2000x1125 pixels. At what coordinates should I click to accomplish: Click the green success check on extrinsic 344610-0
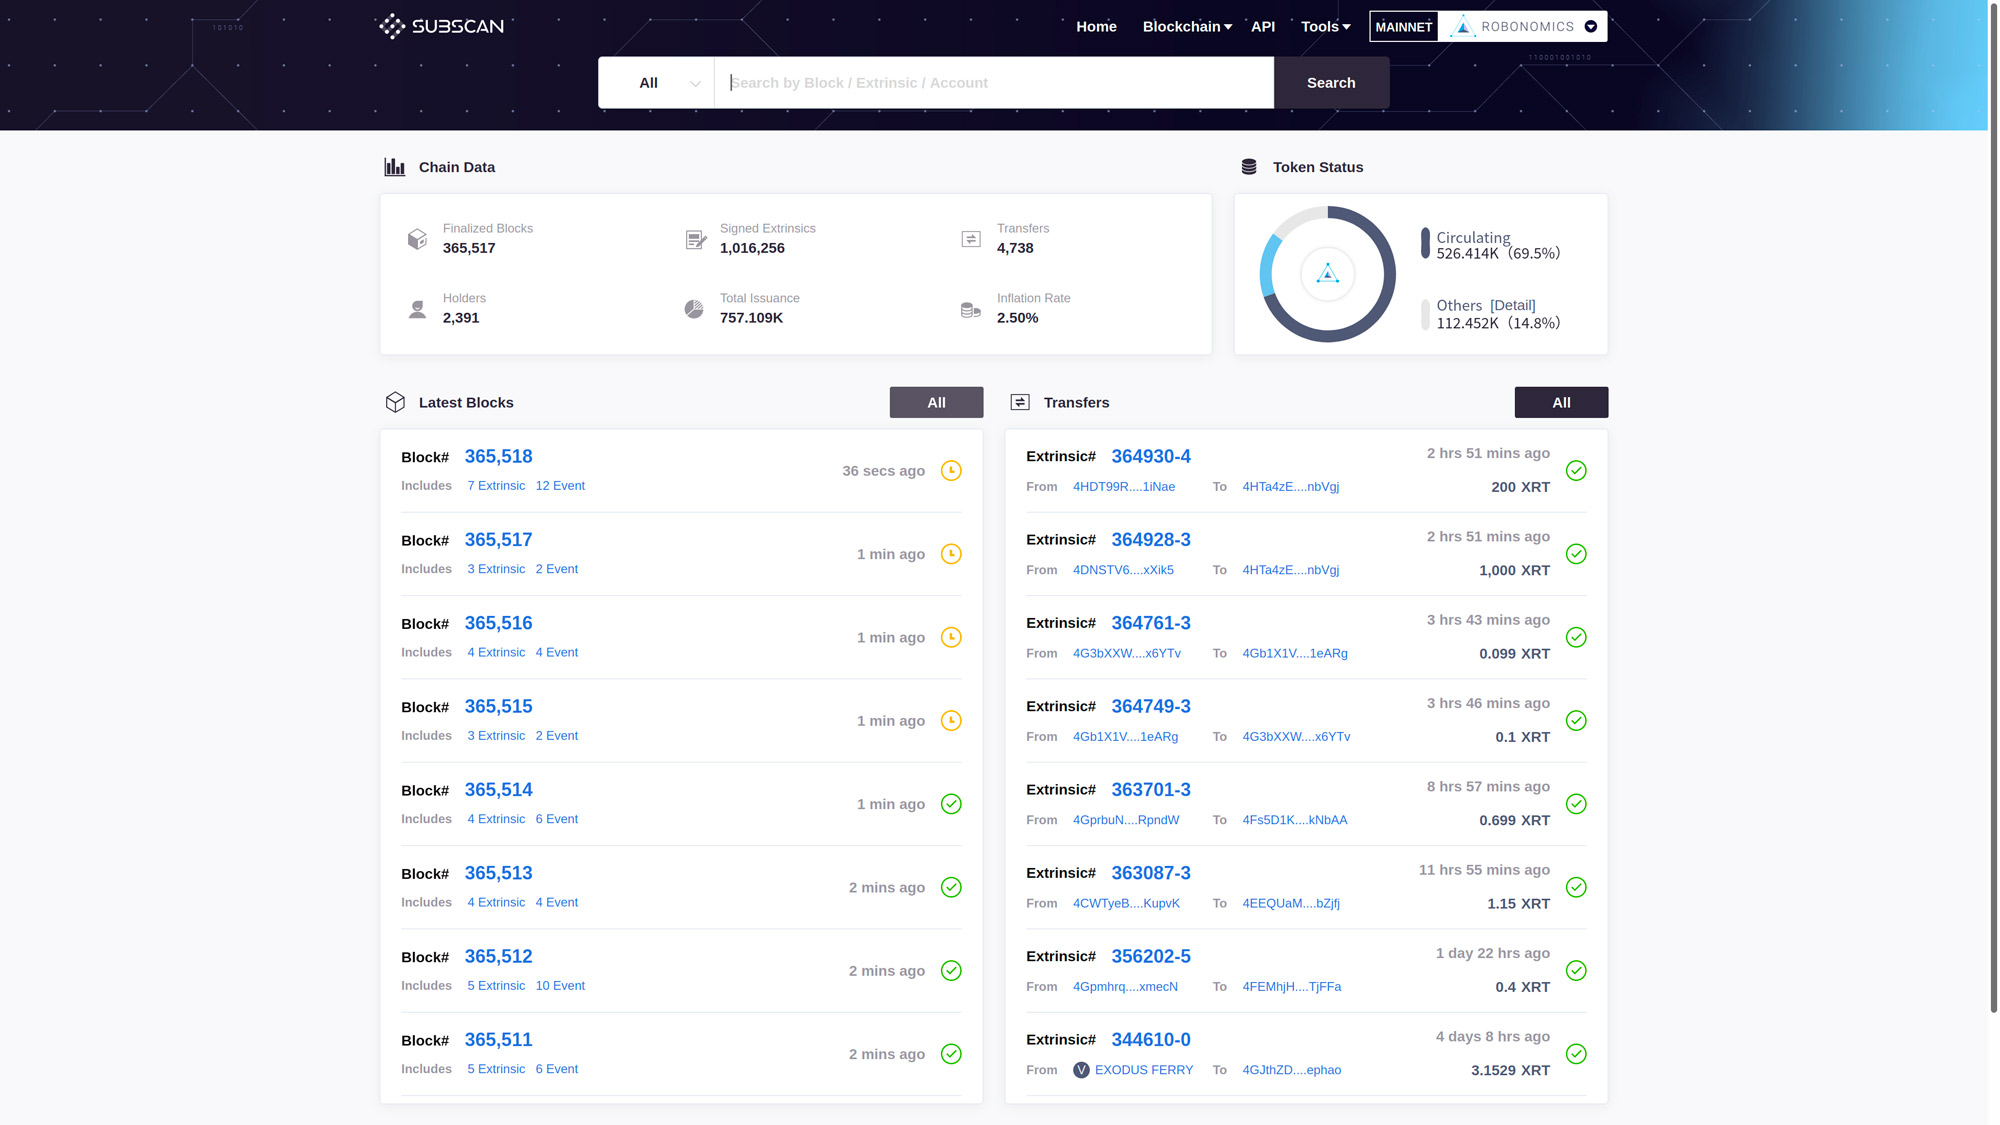[x=1577, y=1054]
